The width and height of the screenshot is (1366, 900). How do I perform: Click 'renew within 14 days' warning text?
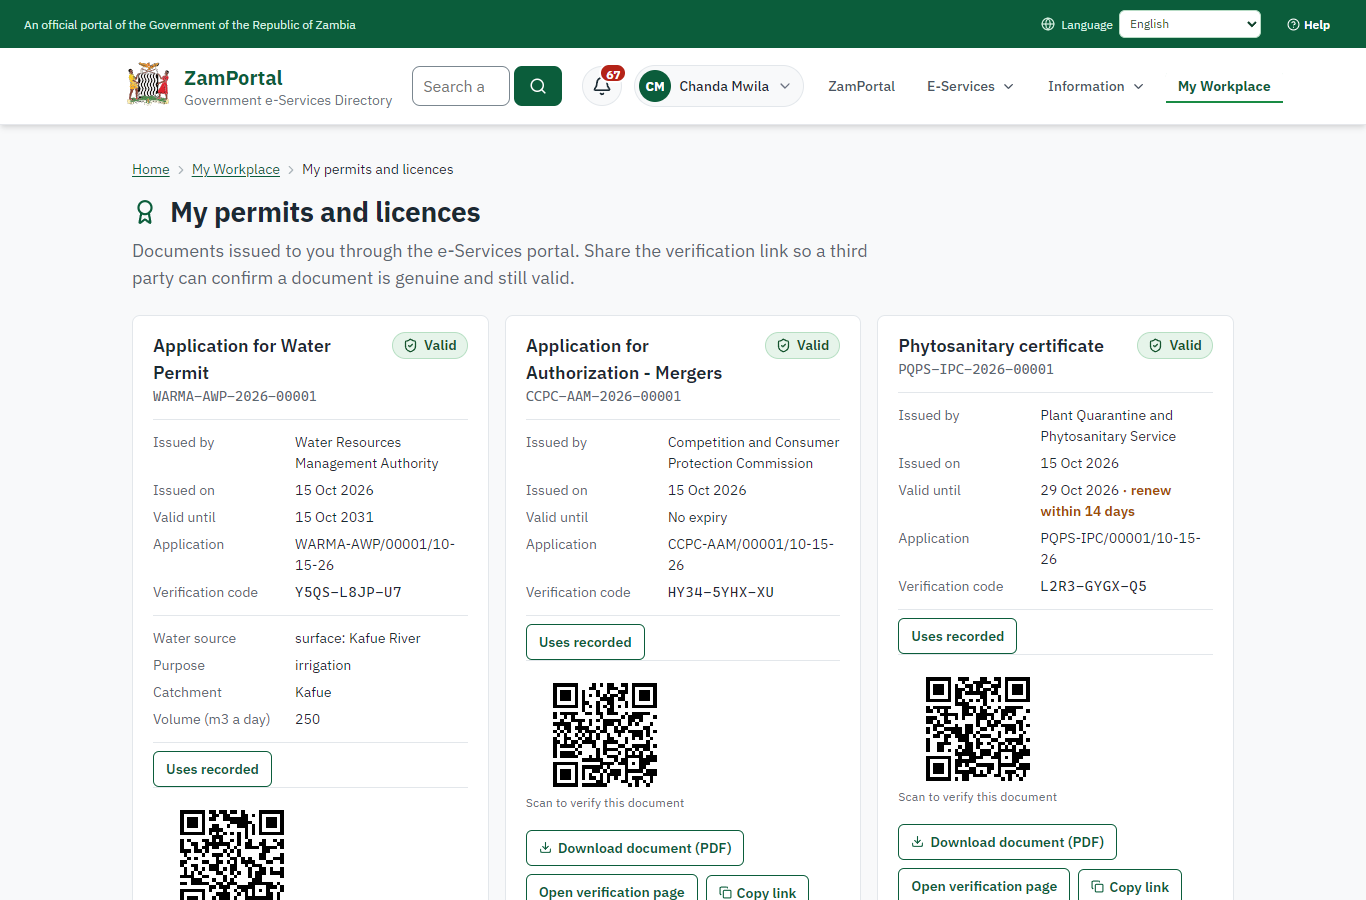(1106, 501)
